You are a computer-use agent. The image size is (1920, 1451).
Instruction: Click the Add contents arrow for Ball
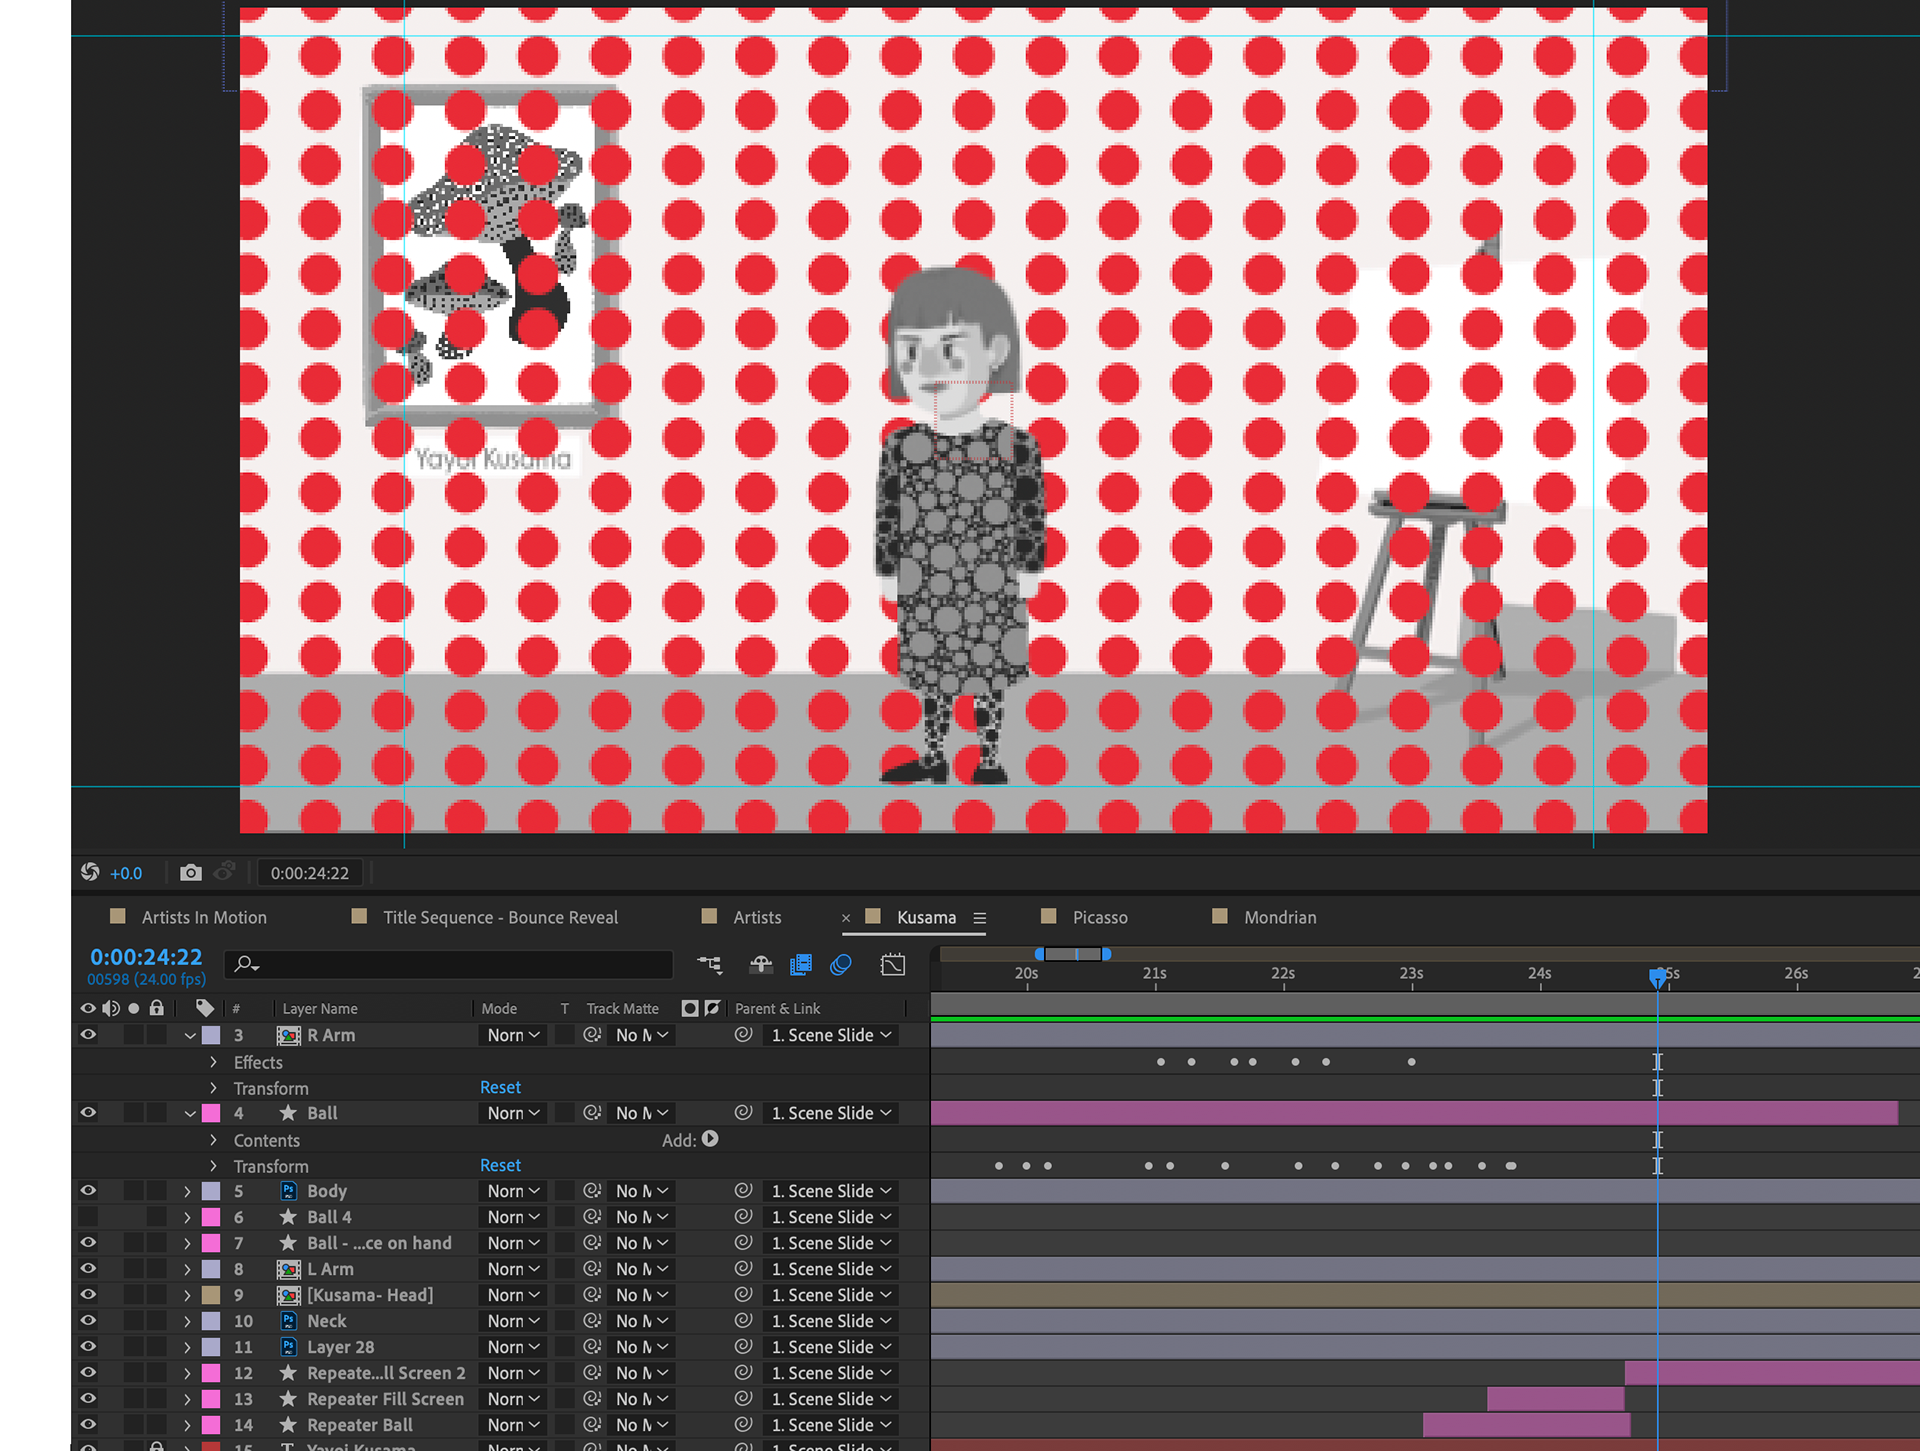point(710,1139)
